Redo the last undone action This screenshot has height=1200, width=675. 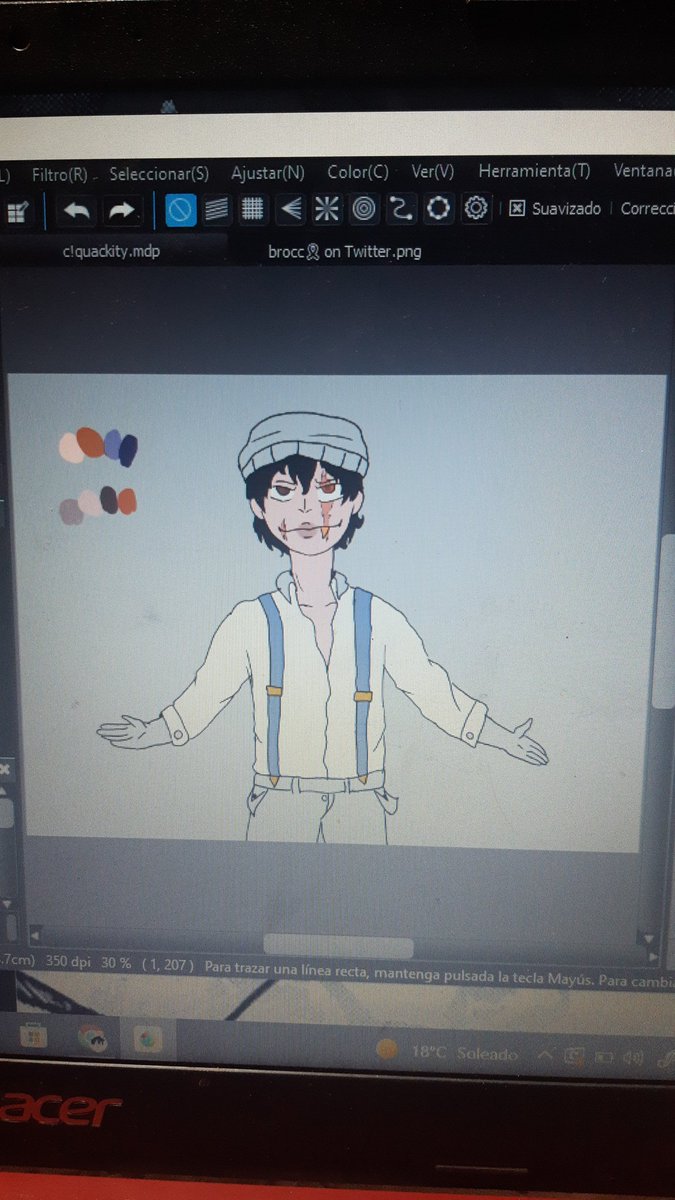[x=121, y=210]
